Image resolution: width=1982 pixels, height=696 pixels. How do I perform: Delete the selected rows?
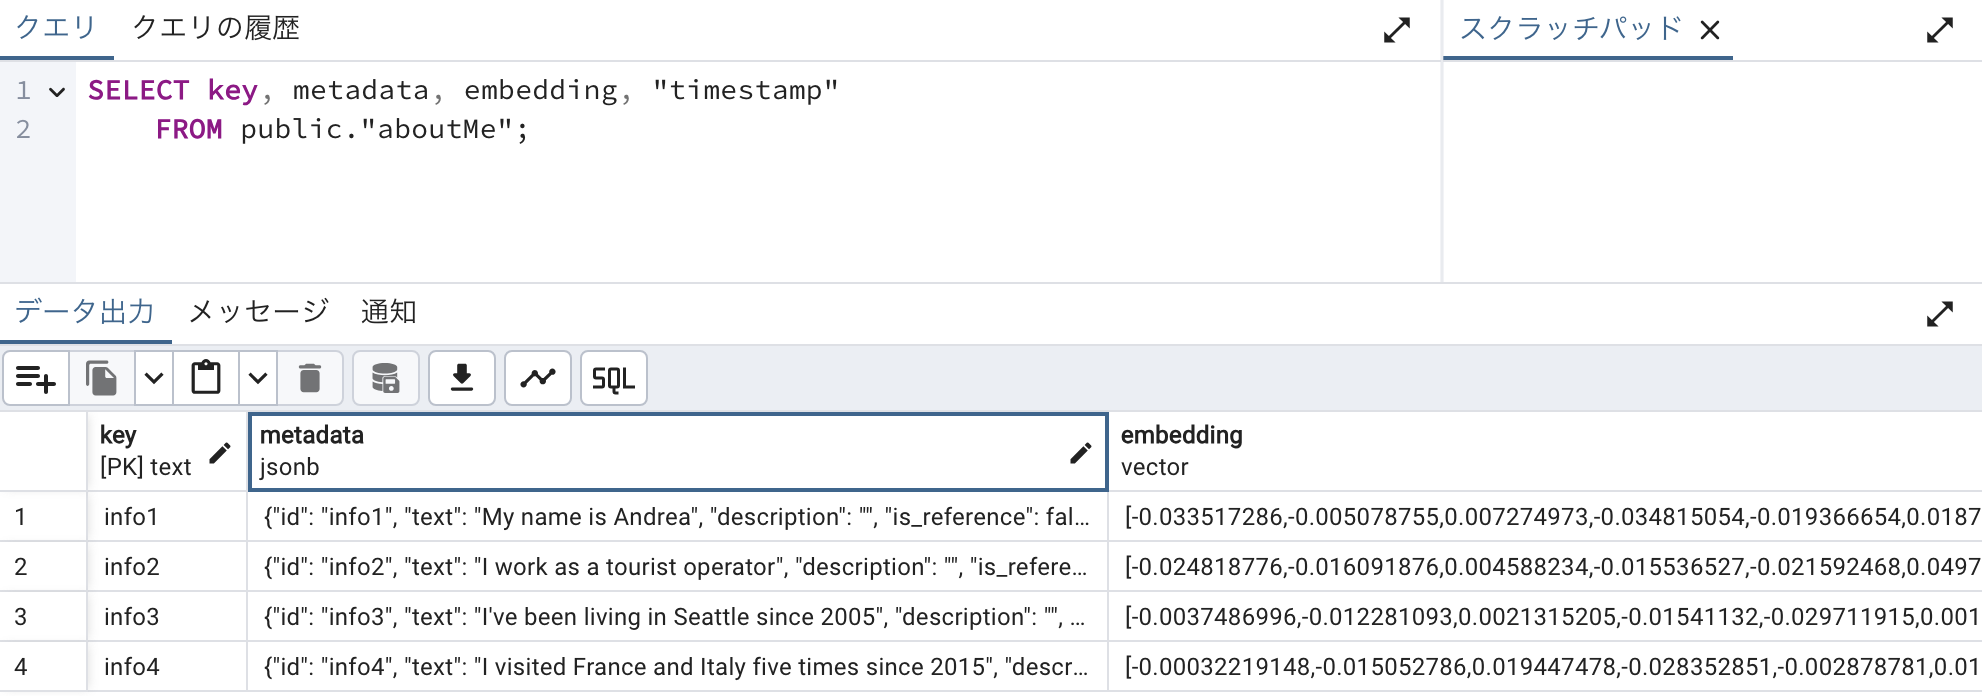pos(310,378)
